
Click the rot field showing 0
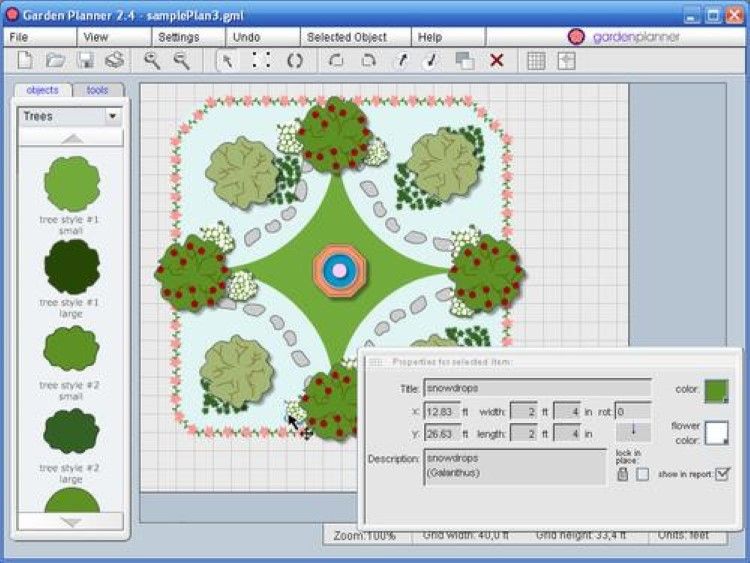tap(633, 411)
